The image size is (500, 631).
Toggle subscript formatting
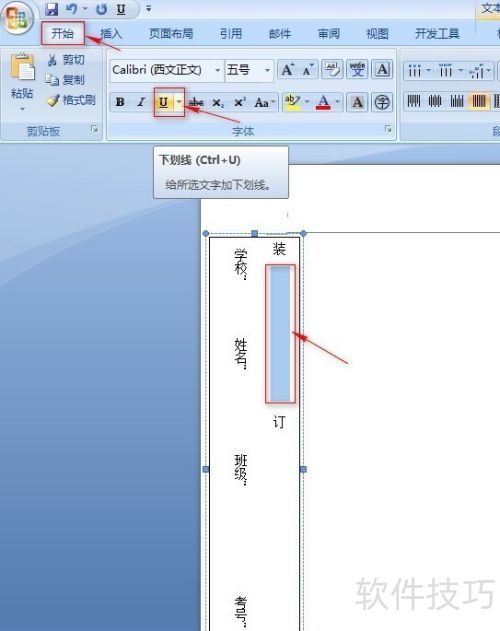(x=218, y=102)
